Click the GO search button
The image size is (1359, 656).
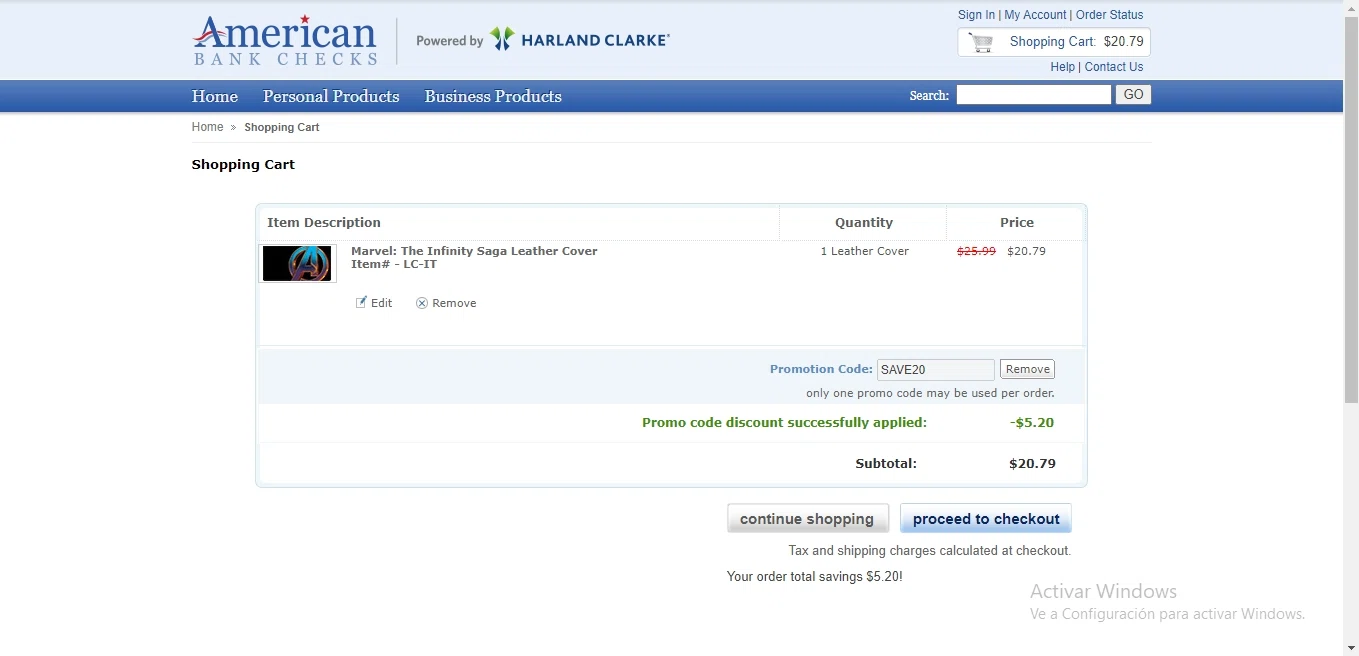pyautogui.click(x=1133, y=95)
